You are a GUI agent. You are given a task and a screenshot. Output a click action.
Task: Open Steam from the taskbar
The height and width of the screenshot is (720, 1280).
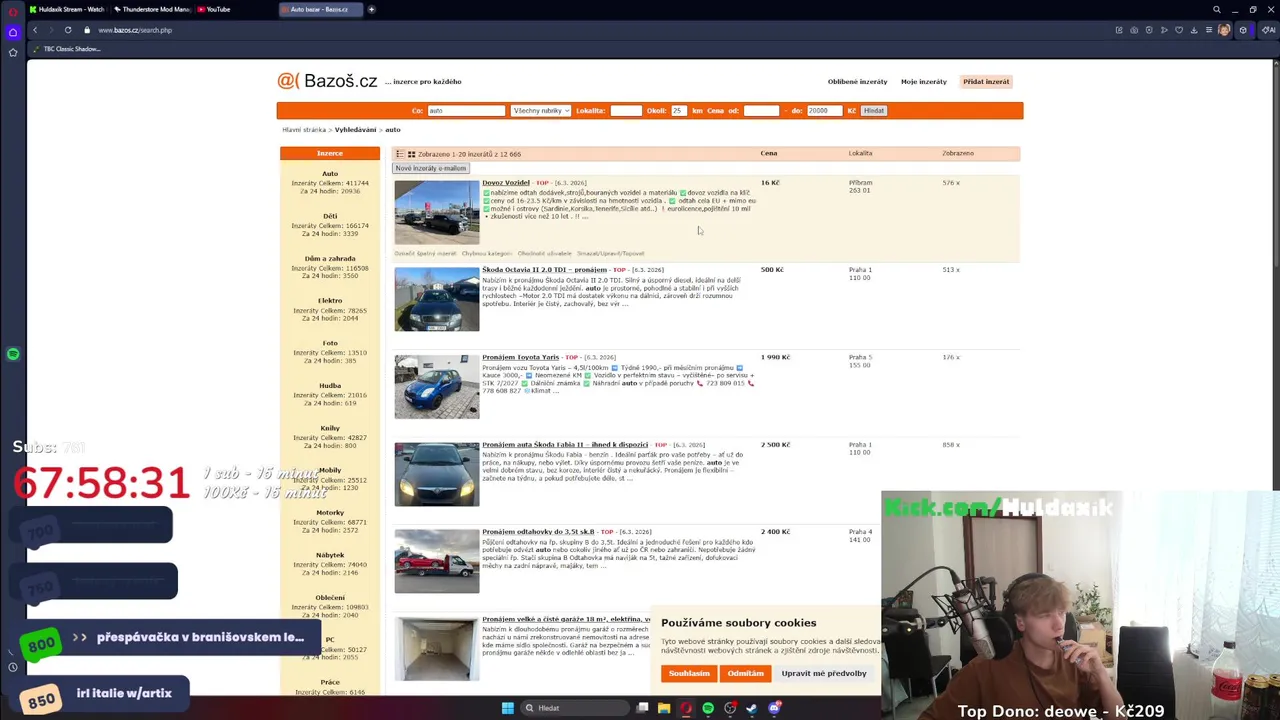pos(752,708)
